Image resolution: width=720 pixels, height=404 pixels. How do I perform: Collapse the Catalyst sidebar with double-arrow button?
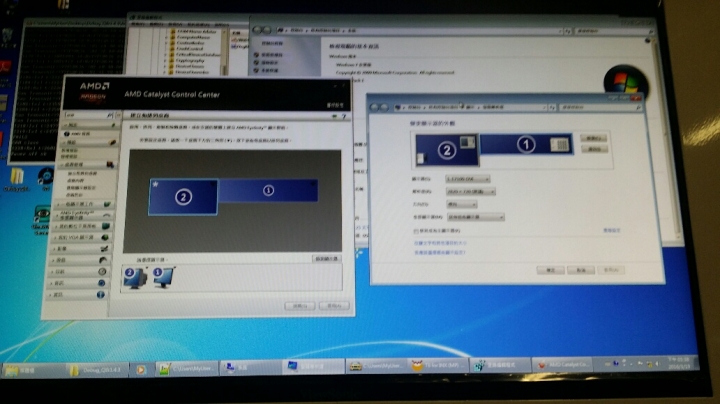[x=118, y=115]
